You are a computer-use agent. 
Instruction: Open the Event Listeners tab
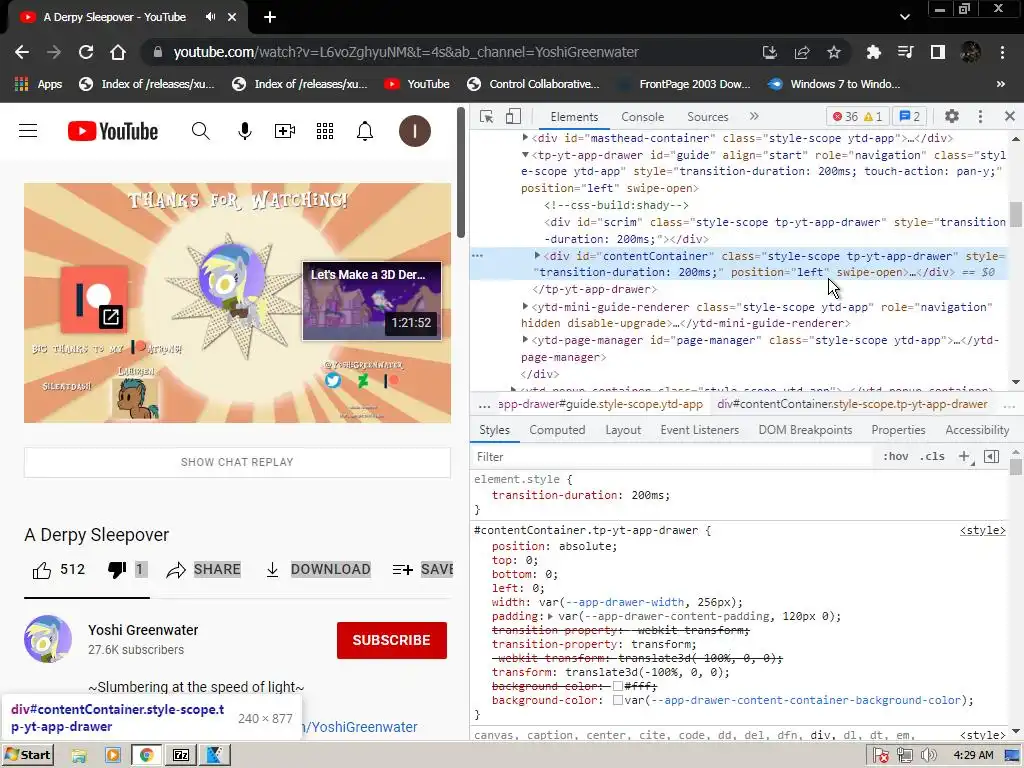click(x=699, y=430)
